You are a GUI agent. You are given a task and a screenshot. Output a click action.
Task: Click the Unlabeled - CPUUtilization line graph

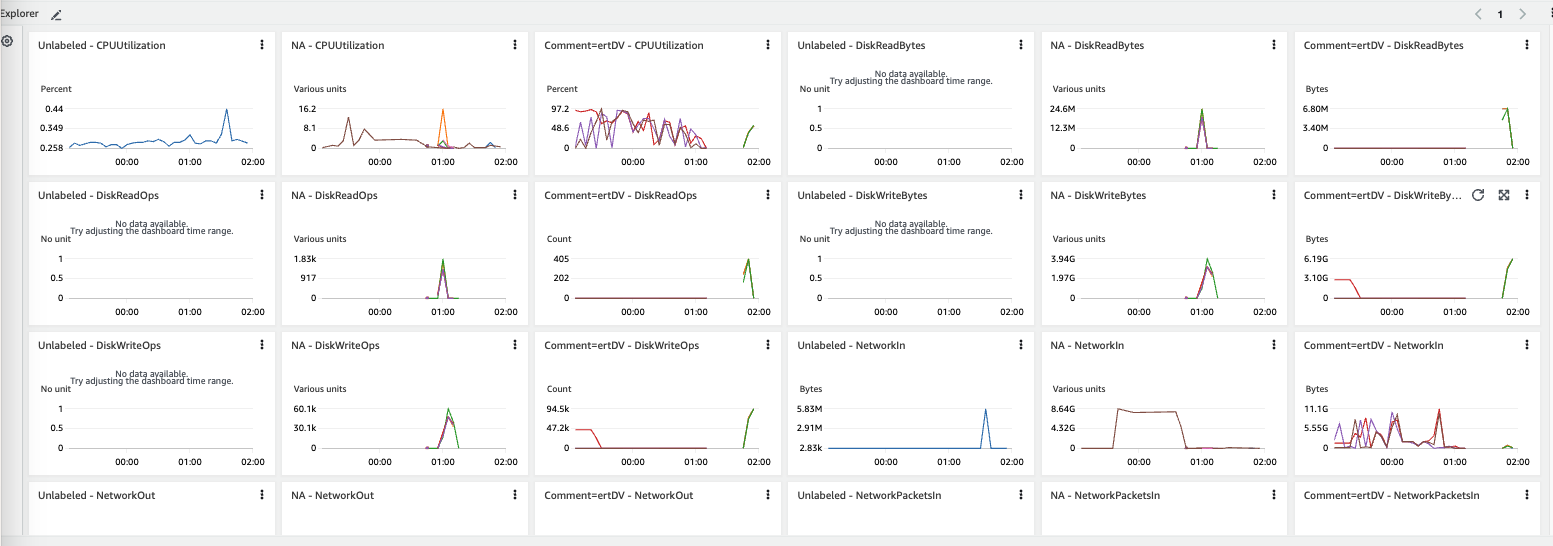pos(158,128)
